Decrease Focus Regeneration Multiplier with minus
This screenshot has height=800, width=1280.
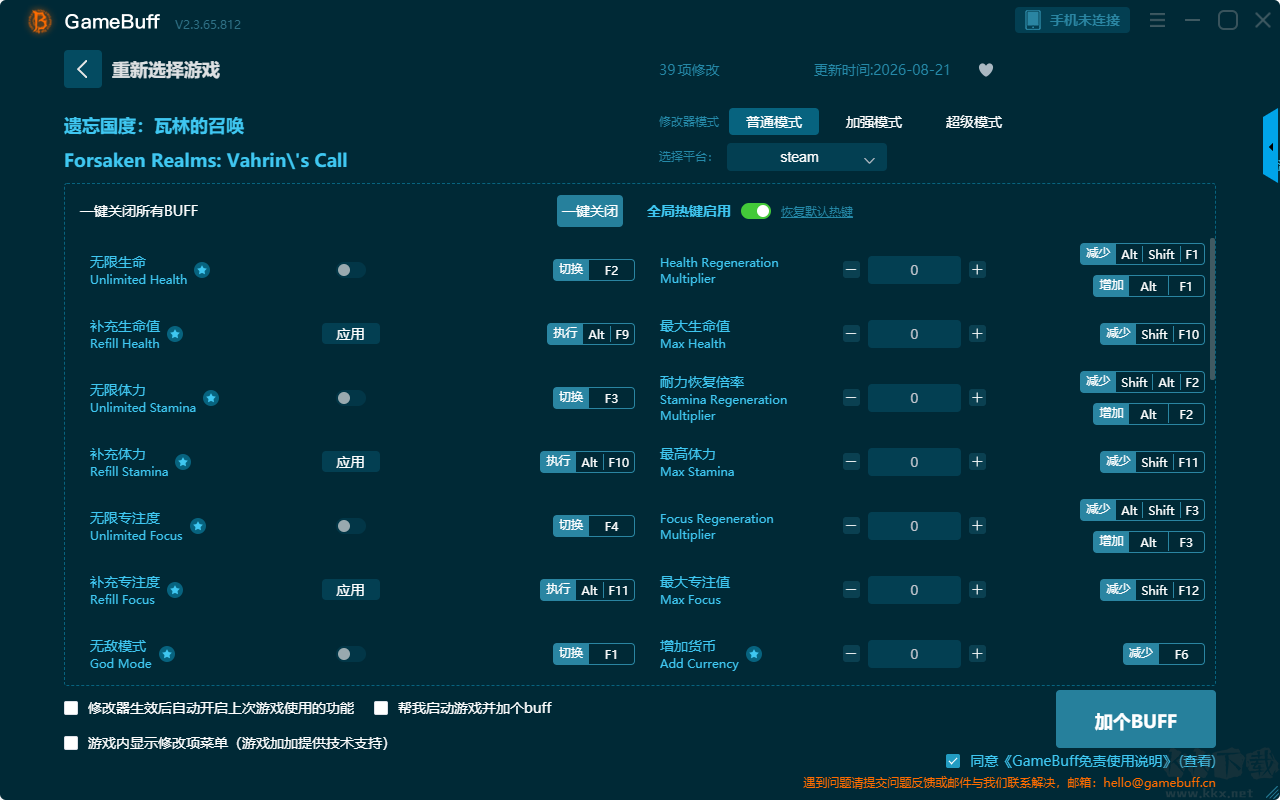[851, 526]
